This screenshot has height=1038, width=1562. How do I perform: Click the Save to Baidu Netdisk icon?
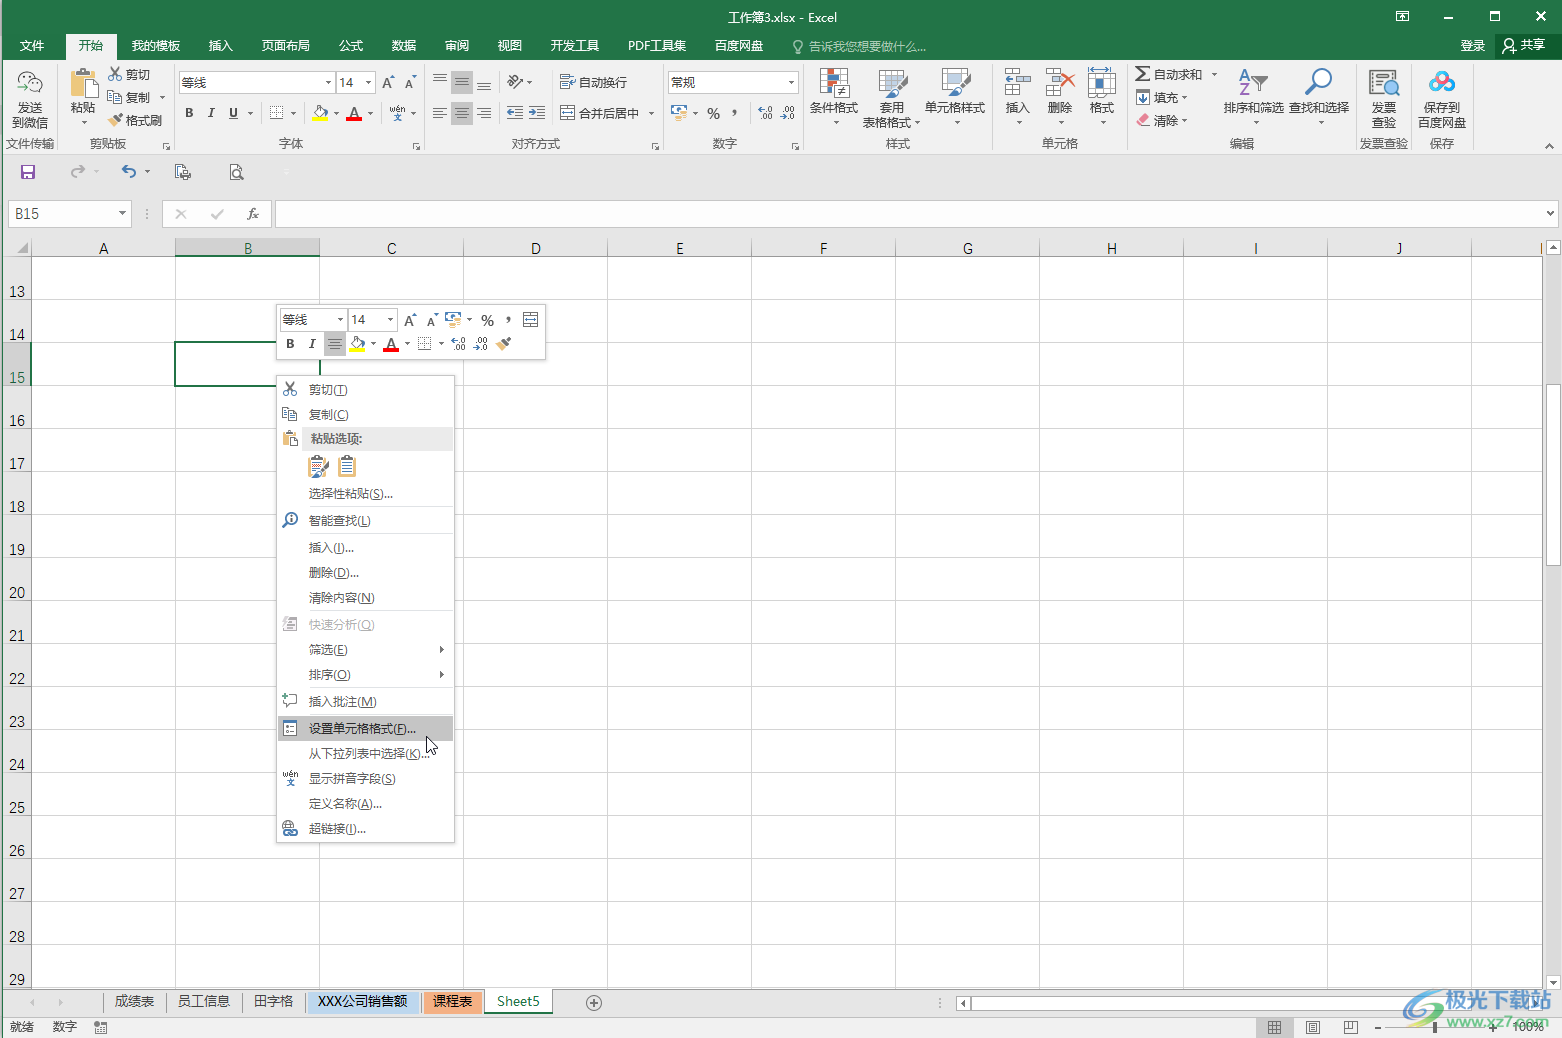[1442, 83]
